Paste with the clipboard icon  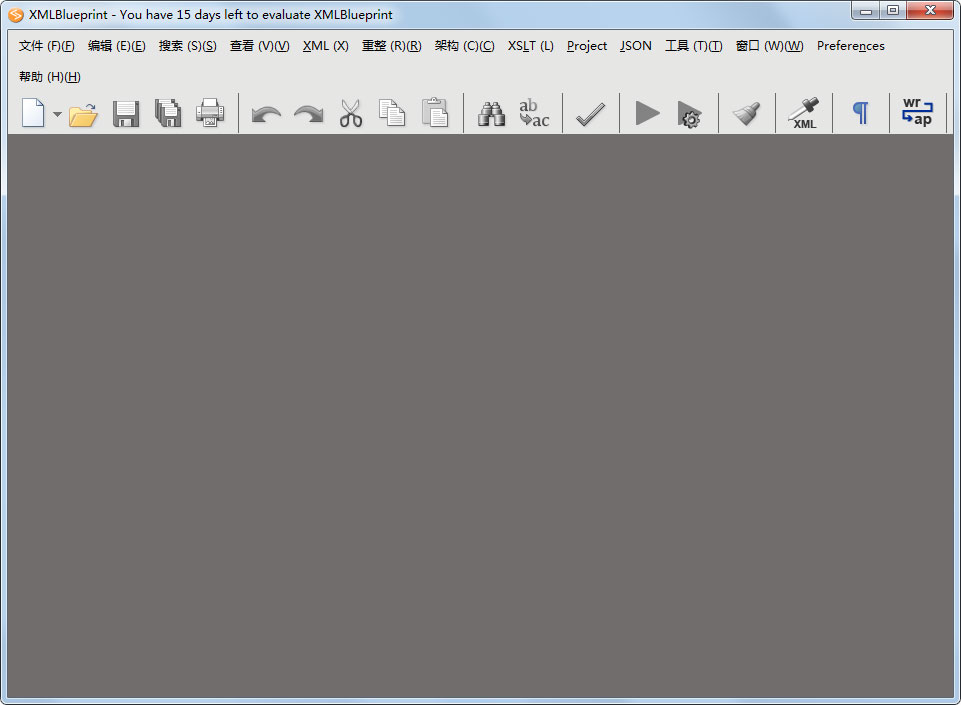[x=435, y=113]
